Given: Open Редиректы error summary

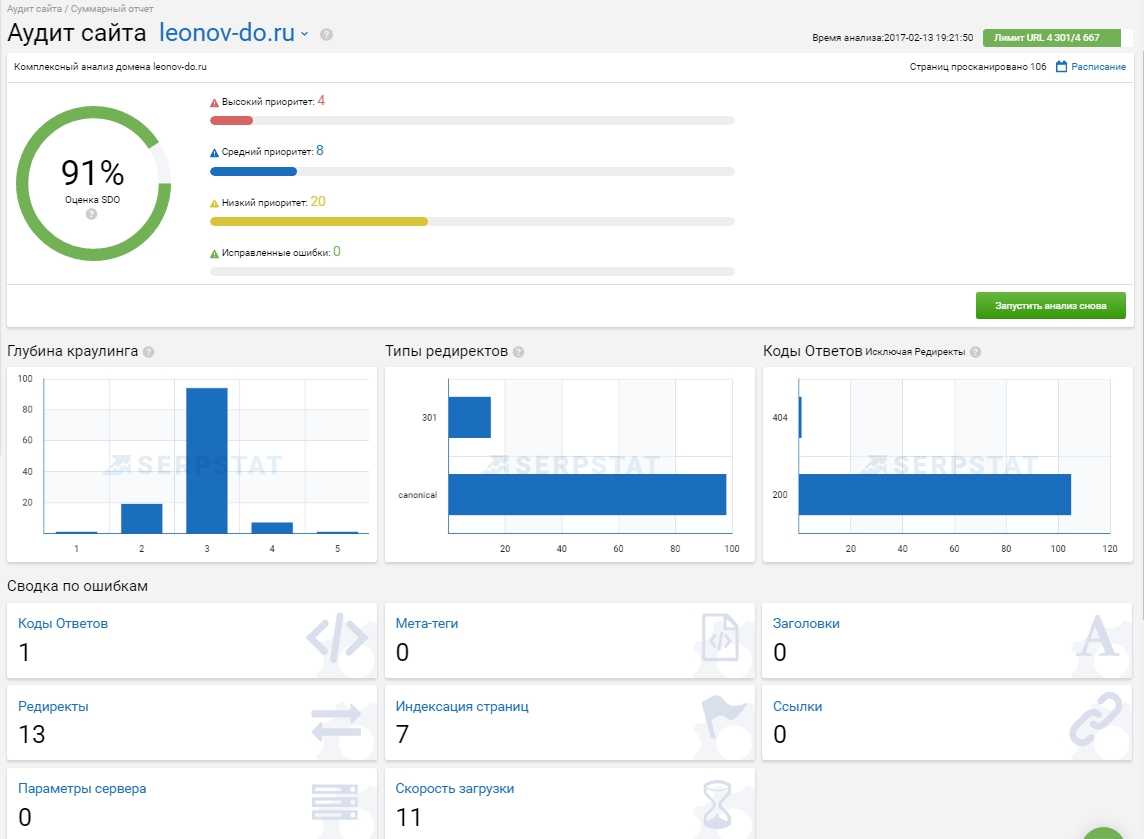Looking at the screenshot, I should click(53, 706).
